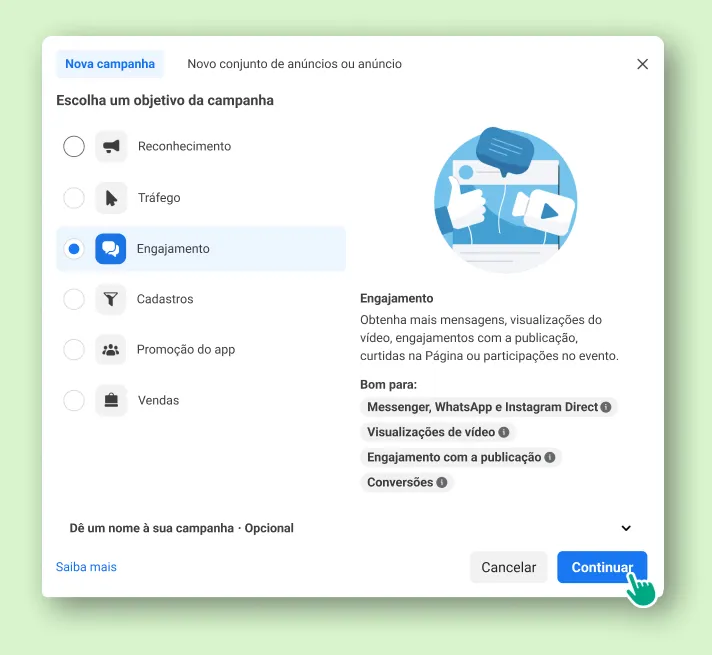Select the Reconhecimento radio button
The image size is (712, 655).
pyautogui.click(x=74, y=146)
